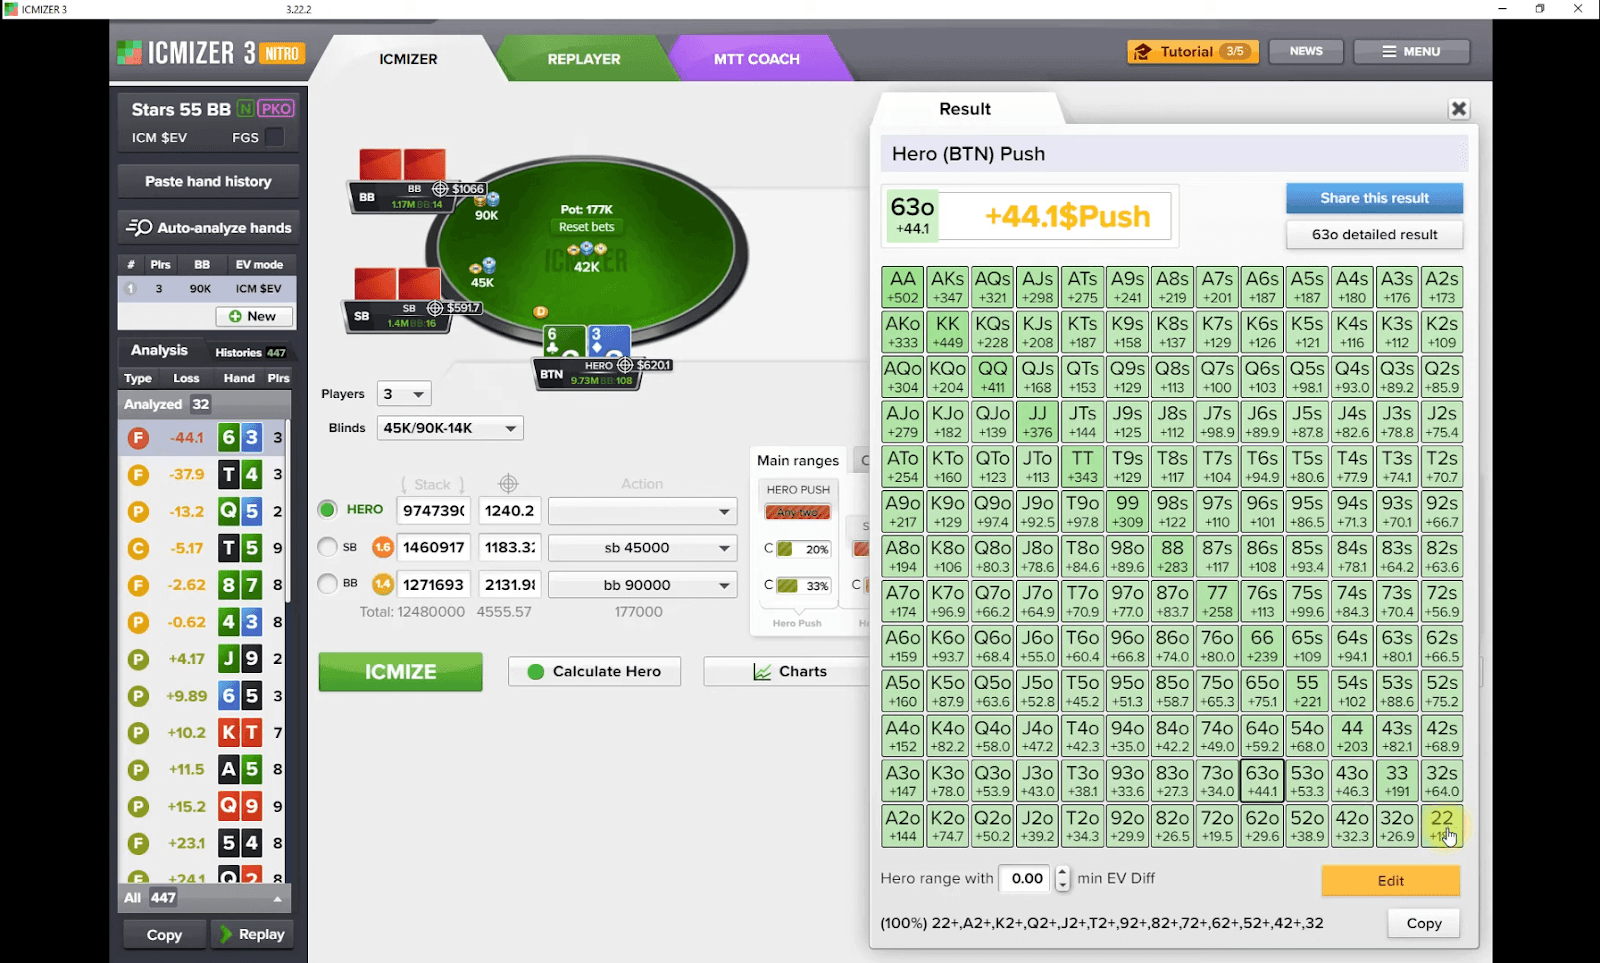Image resolution: width=1600 pixels, height=963 pixels.
Task: Click the 42K pot chips on the table
Action: click(587, 249)
